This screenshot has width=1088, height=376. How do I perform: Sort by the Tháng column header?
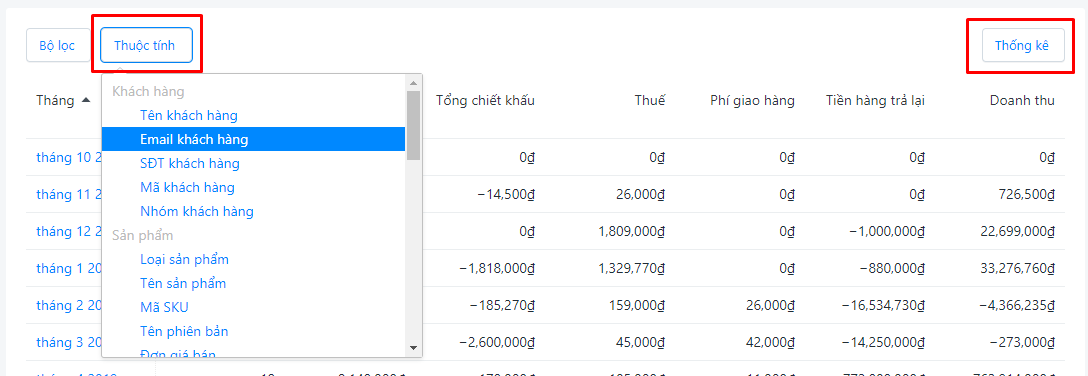click(56, 101)
